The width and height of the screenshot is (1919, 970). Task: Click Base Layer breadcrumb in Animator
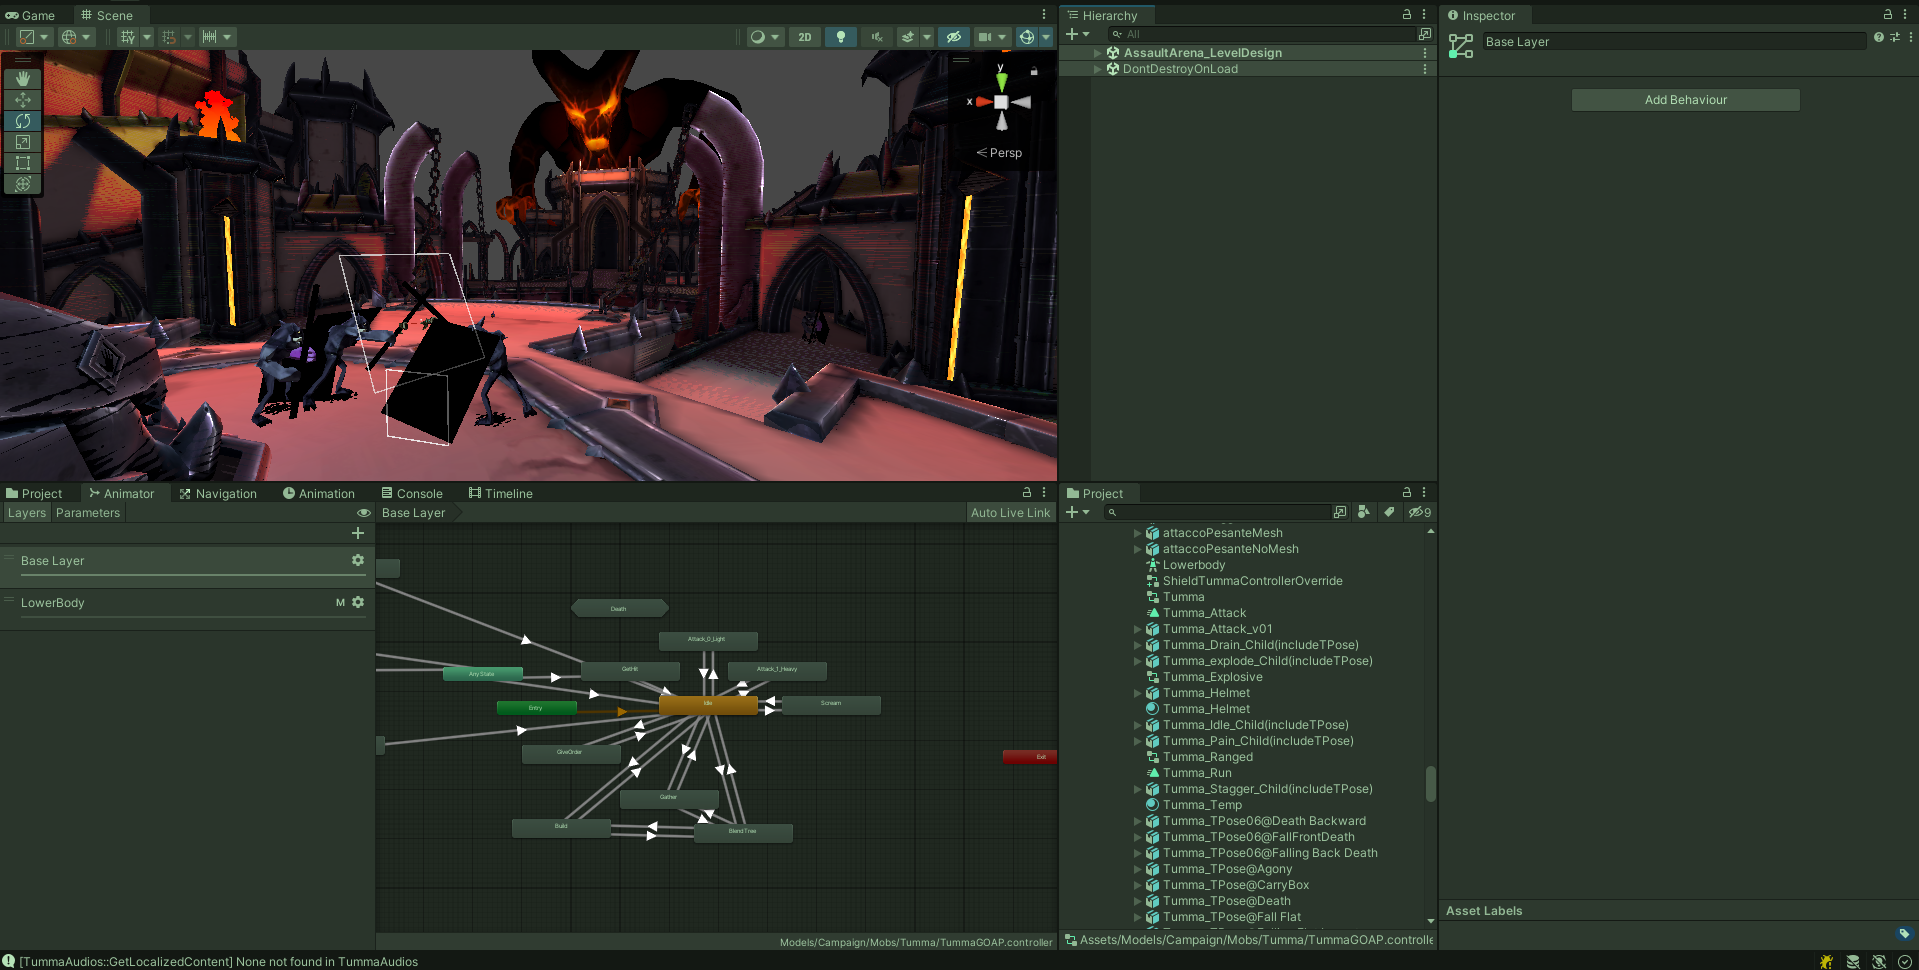click(414, 513)
